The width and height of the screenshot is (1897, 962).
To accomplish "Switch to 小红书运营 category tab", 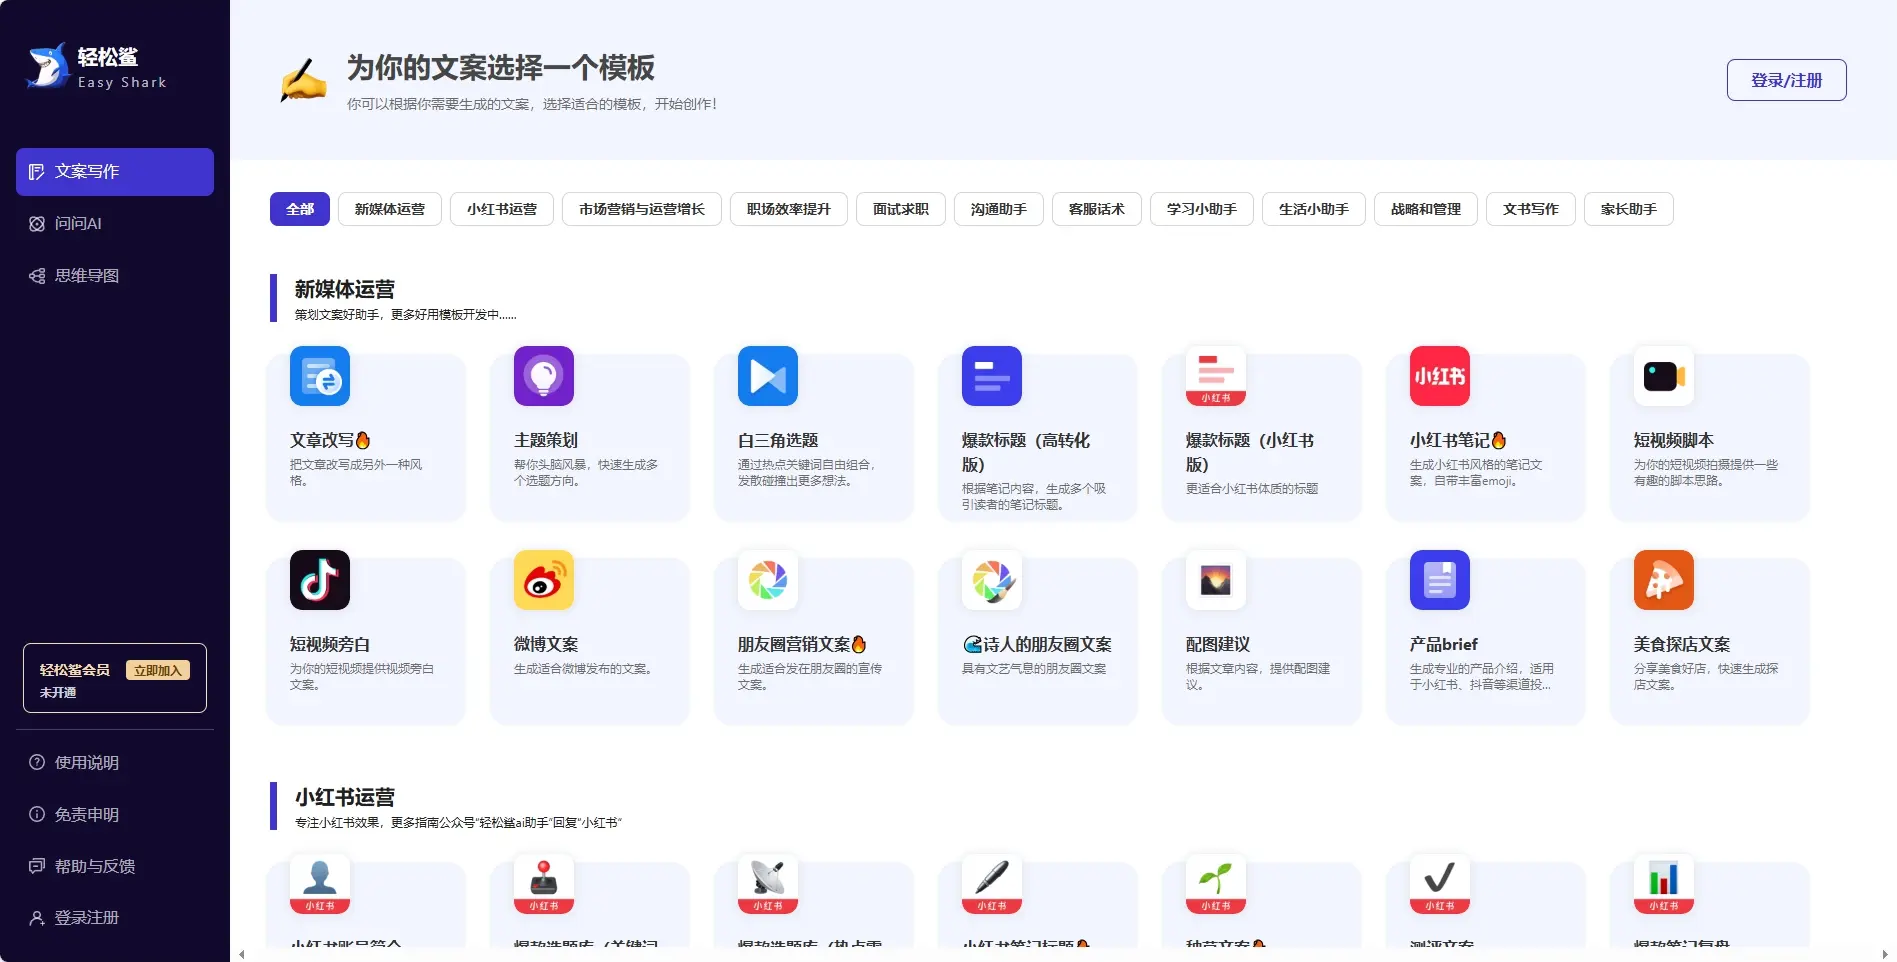I will [502, 209].
